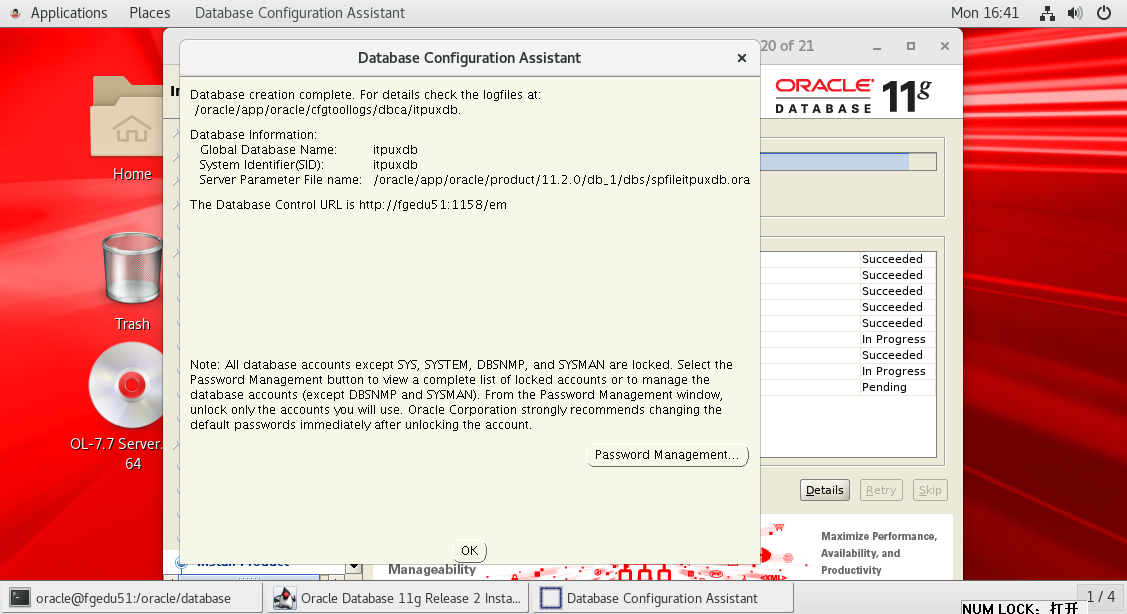
Task: Click the Global Database Name value itpuxdb
Action: (x=395, y=150)
